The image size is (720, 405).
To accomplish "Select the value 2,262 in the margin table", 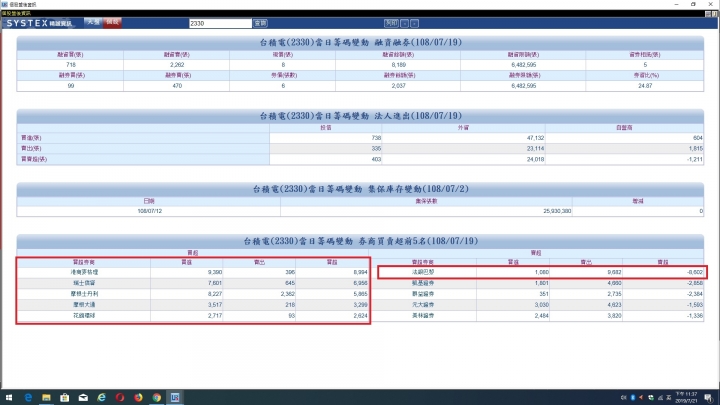I will pos(177,65).
